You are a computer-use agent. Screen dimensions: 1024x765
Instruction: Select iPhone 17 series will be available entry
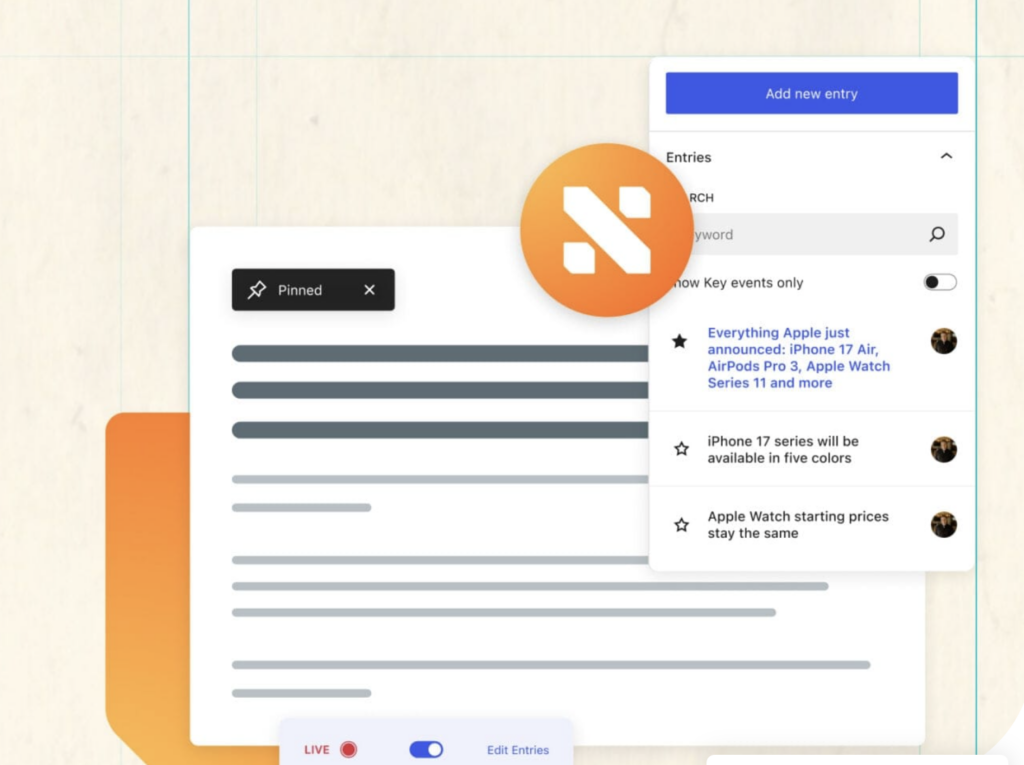tap(782, 449)
